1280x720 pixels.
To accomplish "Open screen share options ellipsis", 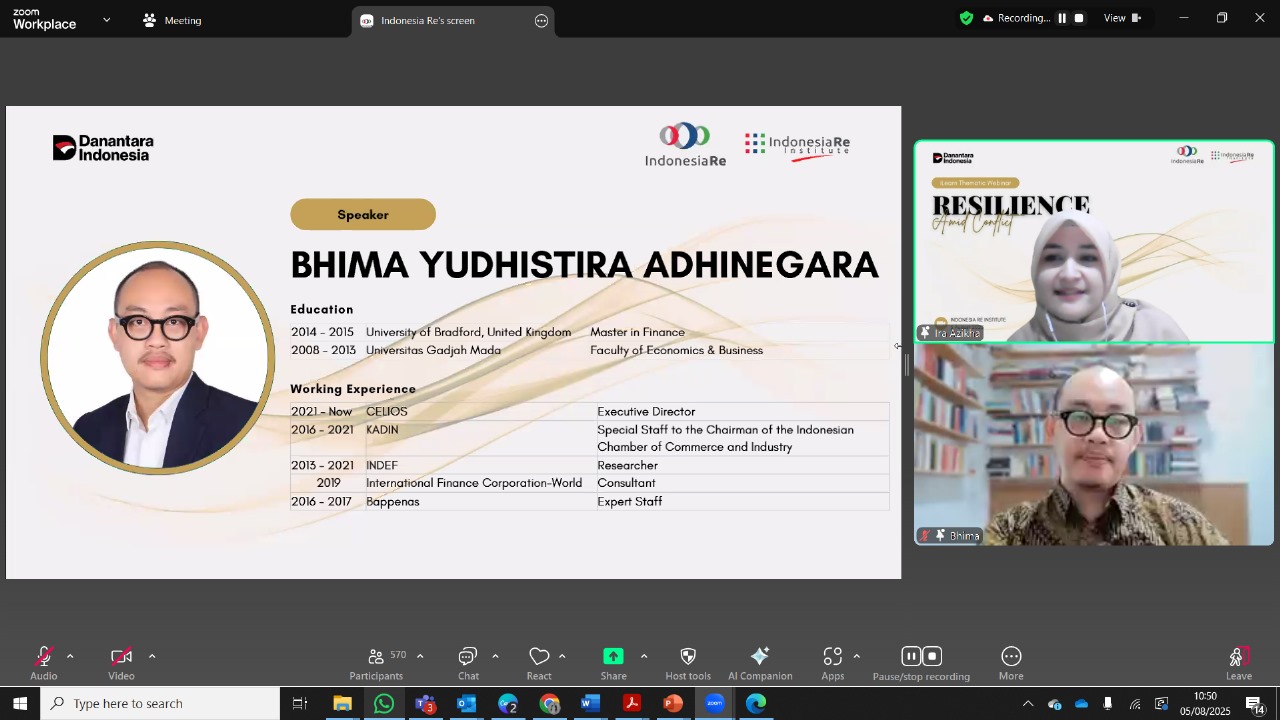I will [x=541, y=20].
